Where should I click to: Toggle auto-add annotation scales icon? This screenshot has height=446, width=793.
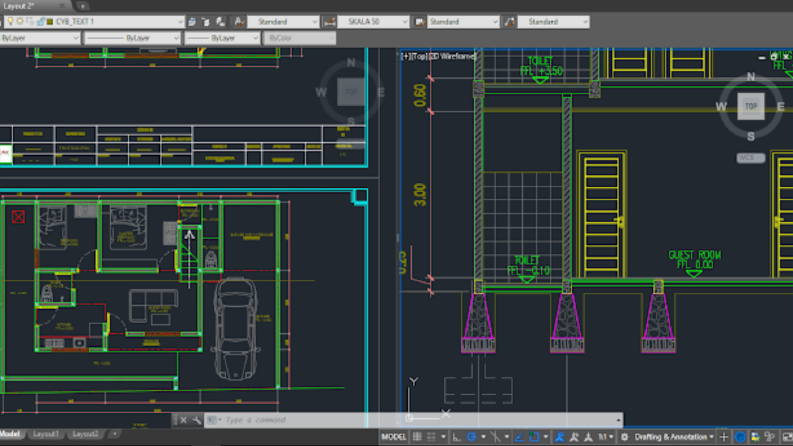tap(574, 437)
